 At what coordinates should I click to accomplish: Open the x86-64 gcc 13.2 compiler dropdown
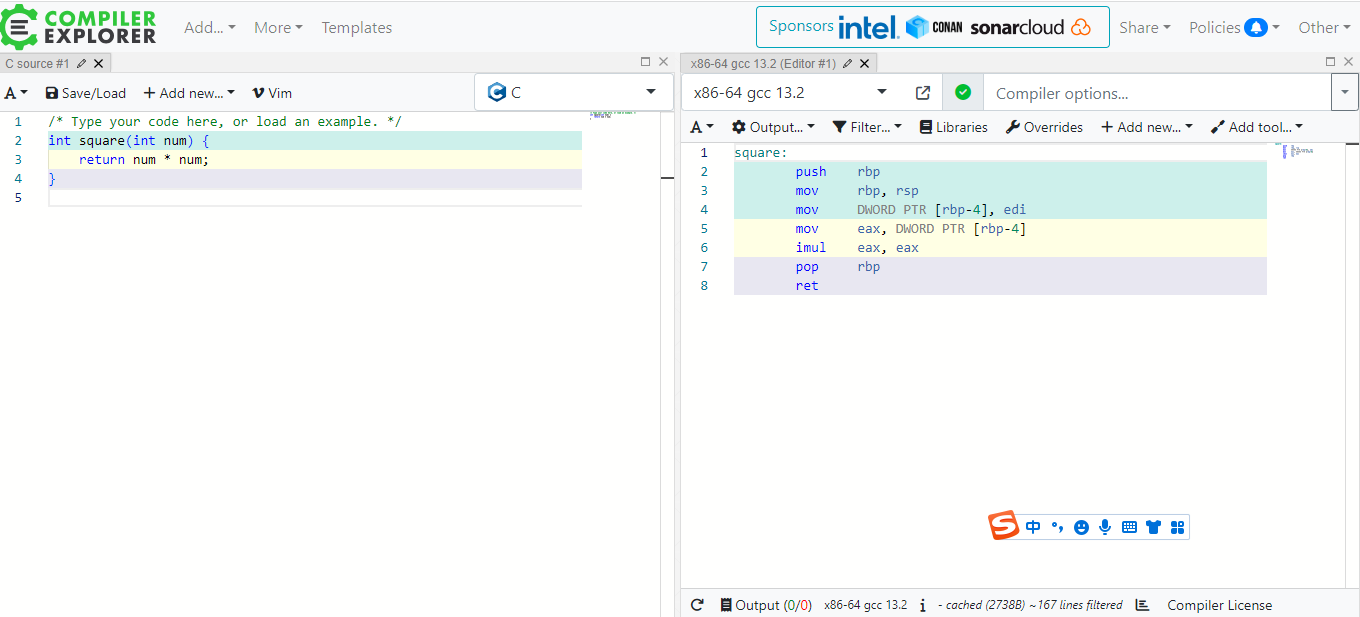(790, 92)
